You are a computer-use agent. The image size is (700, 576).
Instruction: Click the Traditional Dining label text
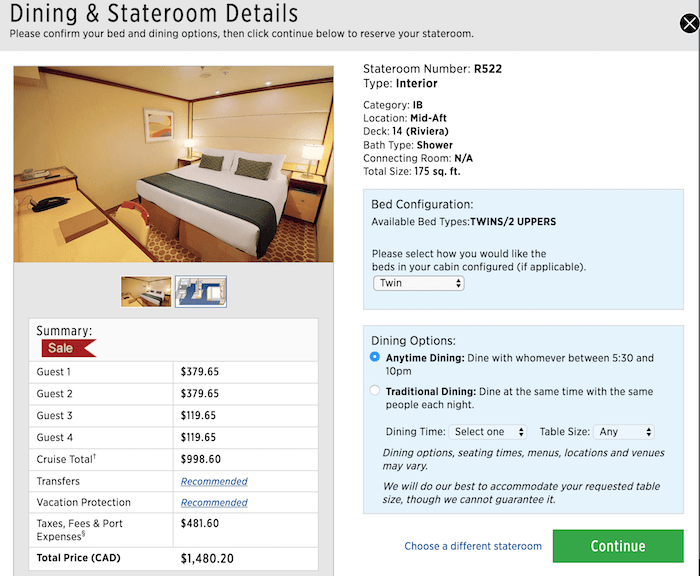[434, 391]
